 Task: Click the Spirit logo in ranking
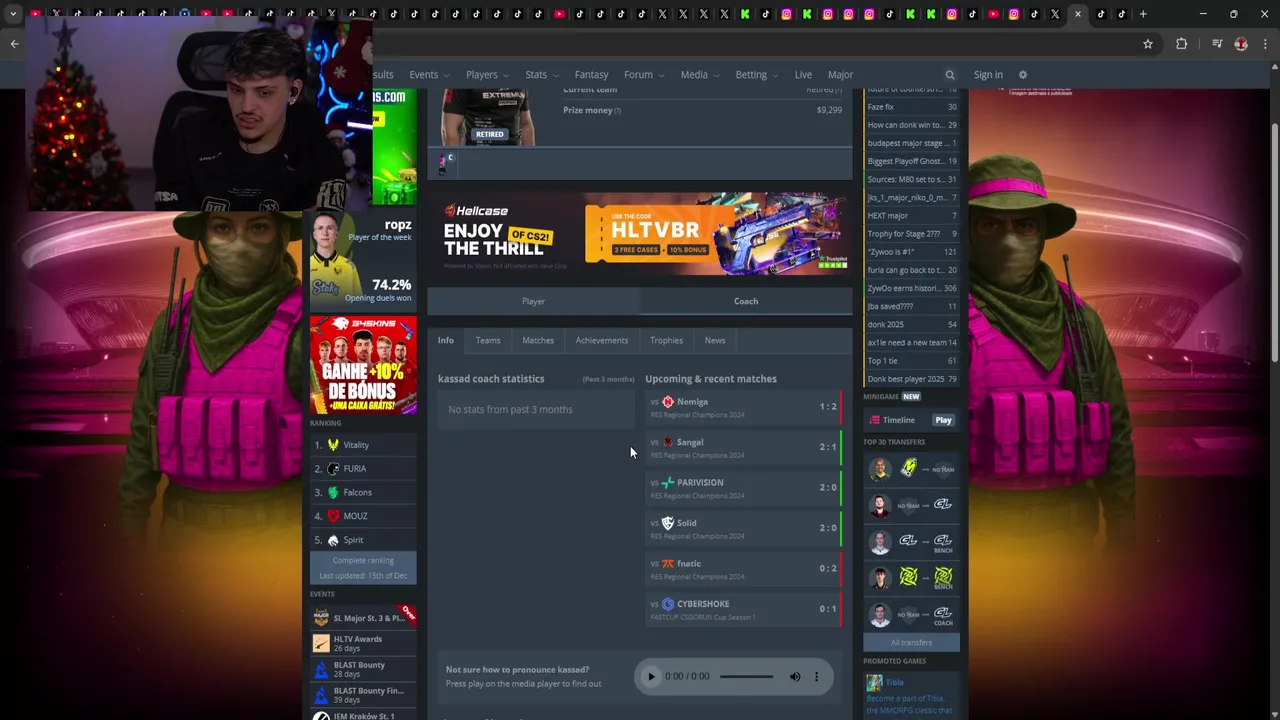click(333, 540)
